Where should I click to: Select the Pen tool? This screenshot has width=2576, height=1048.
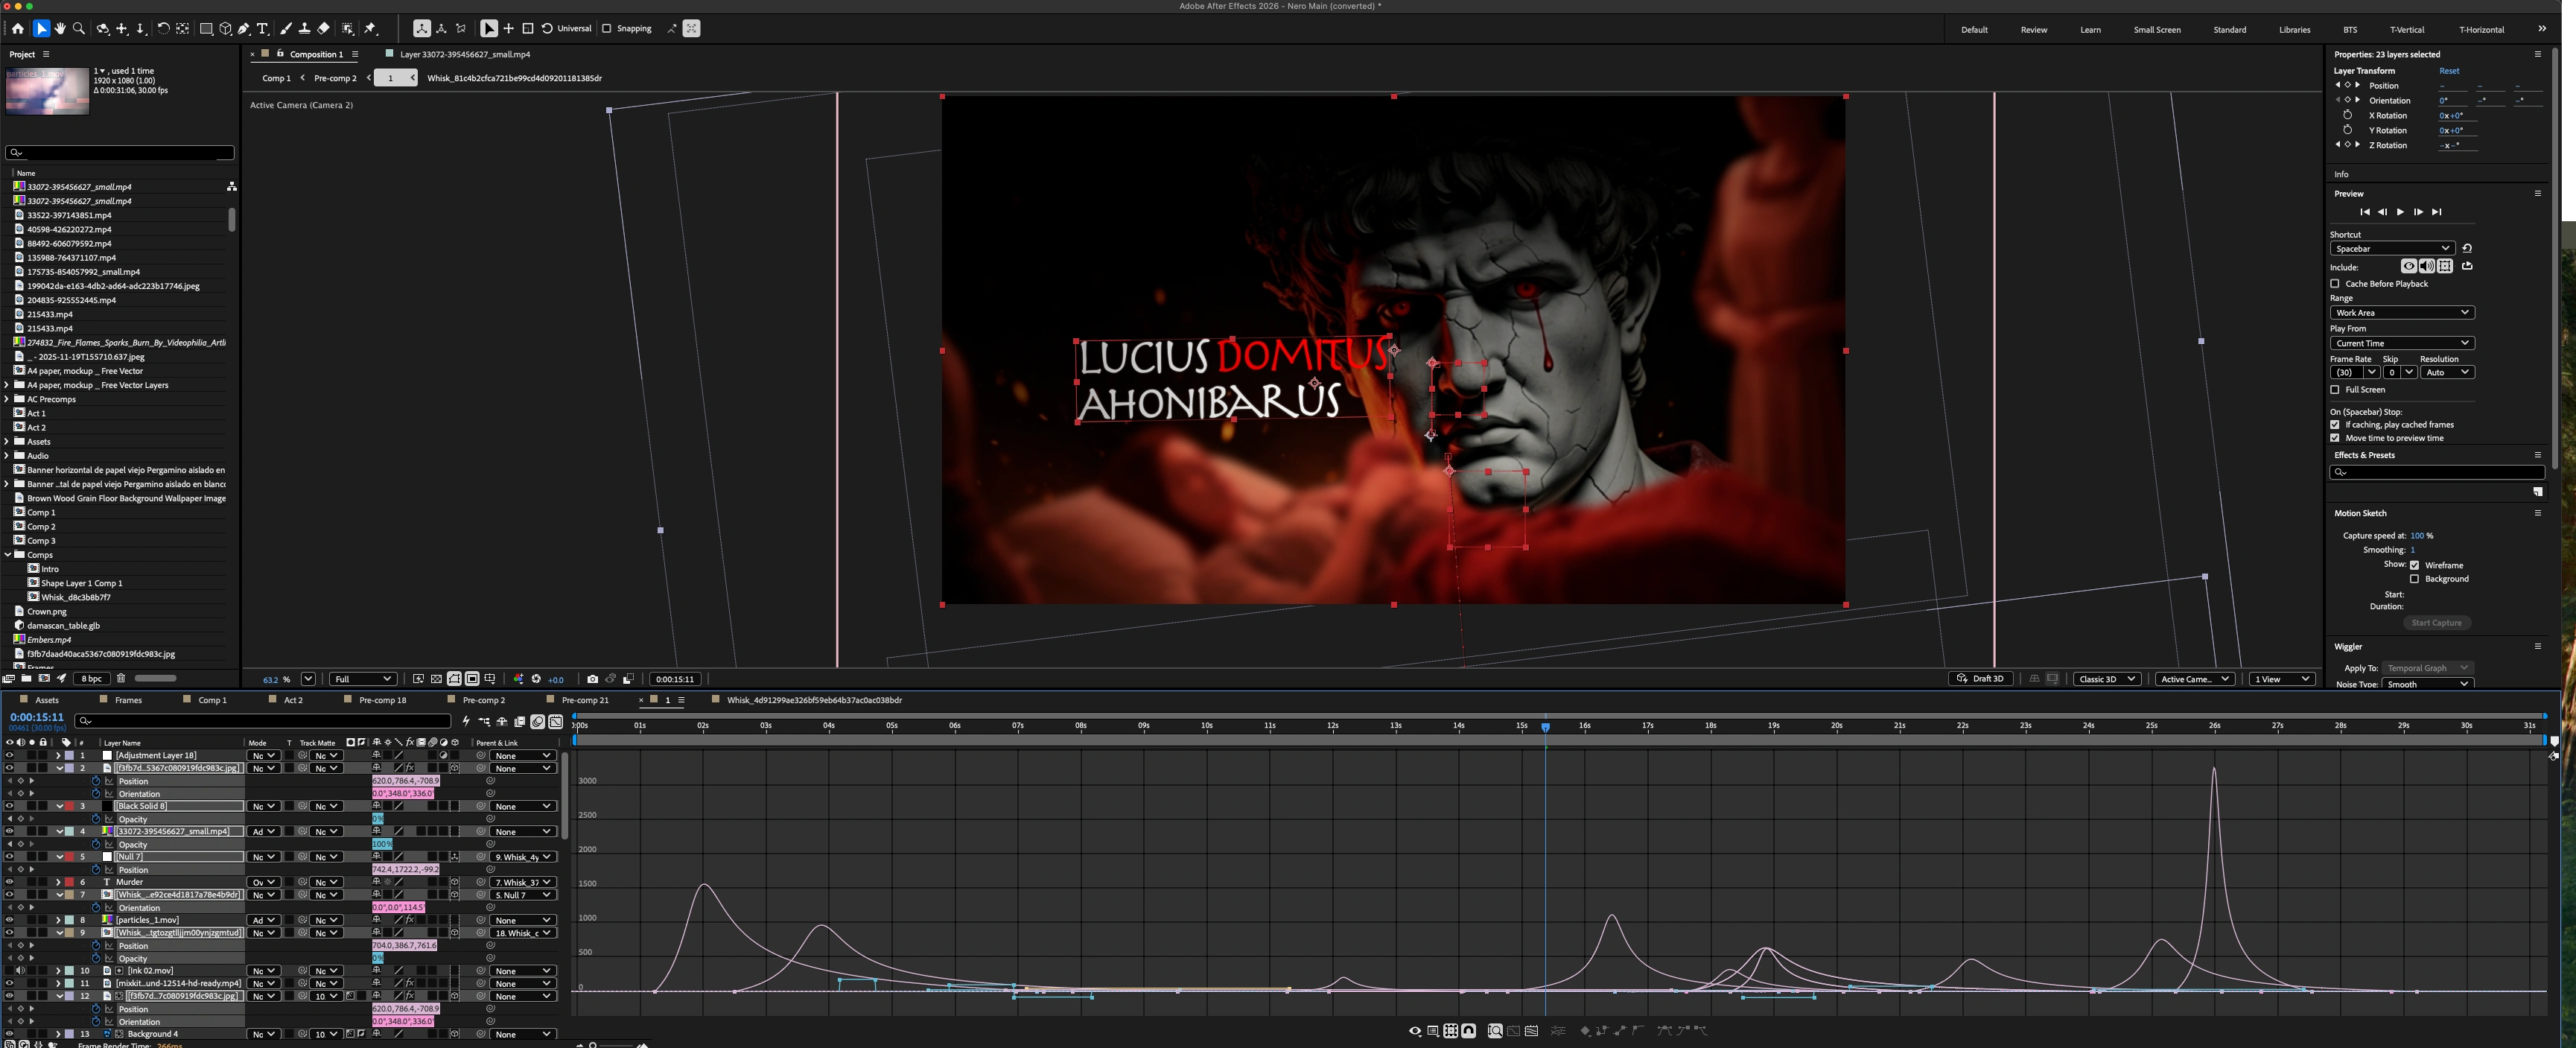tap(244, 29)
